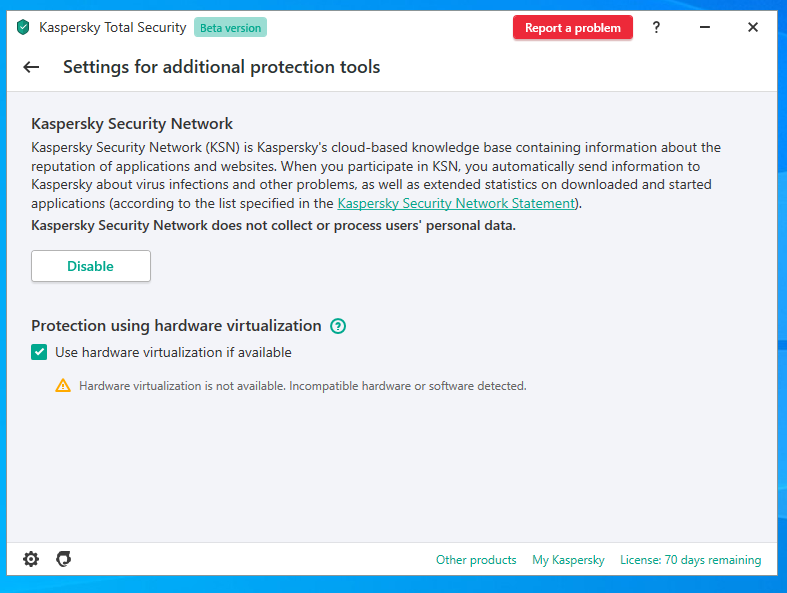Go back using the left arrow
787x593 pixels.
31,67
